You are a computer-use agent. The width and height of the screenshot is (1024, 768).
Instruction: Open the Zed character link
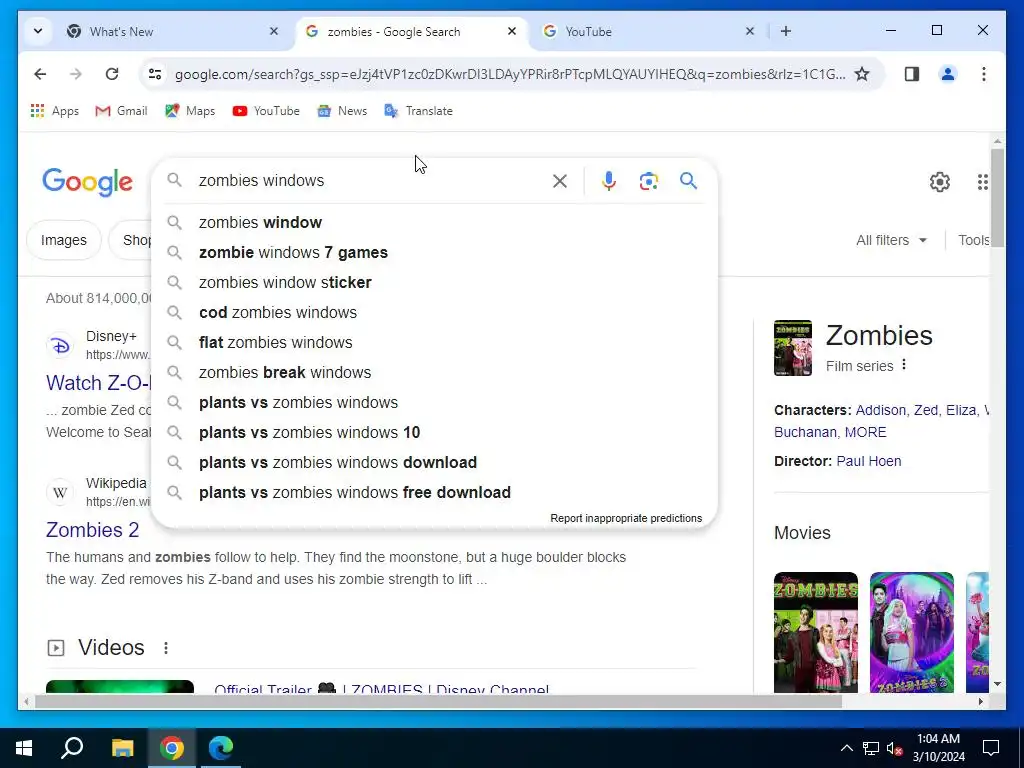925,410
